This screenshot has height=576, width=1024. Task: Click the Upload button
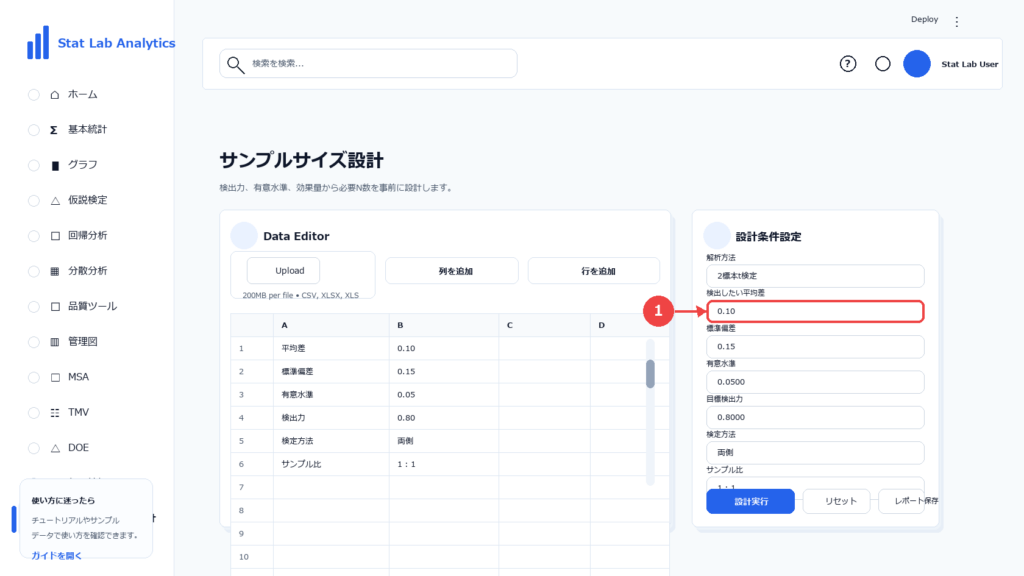283,270
